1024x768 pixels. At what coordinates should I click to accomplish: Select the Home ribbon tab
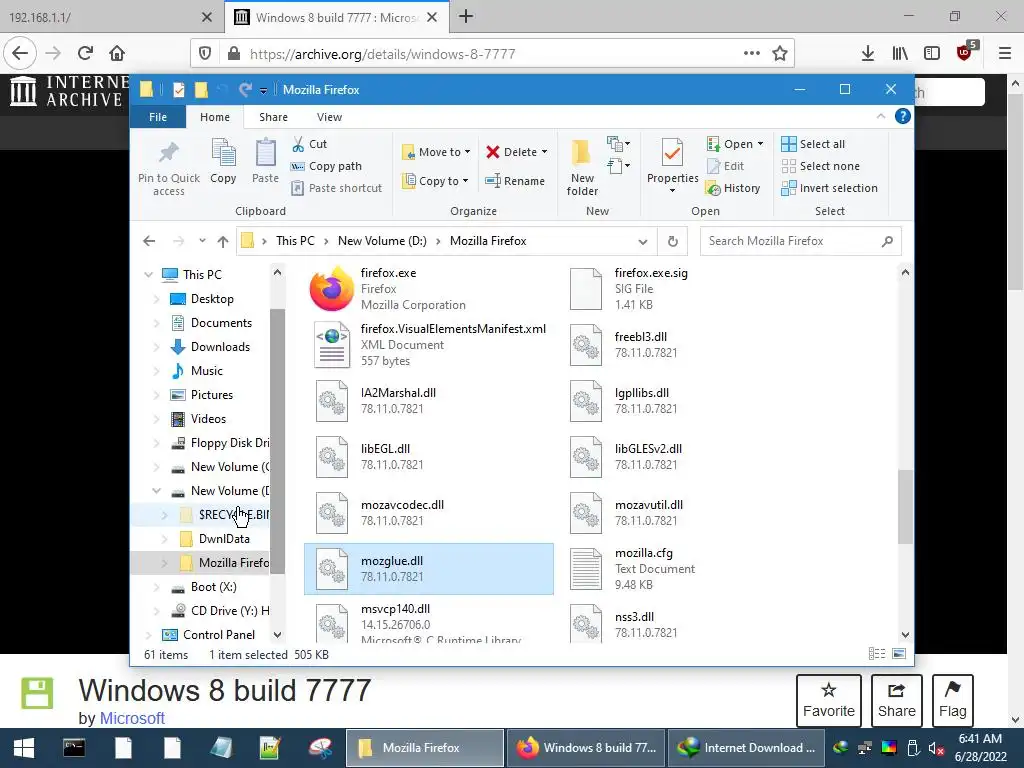tap(215, 117)
